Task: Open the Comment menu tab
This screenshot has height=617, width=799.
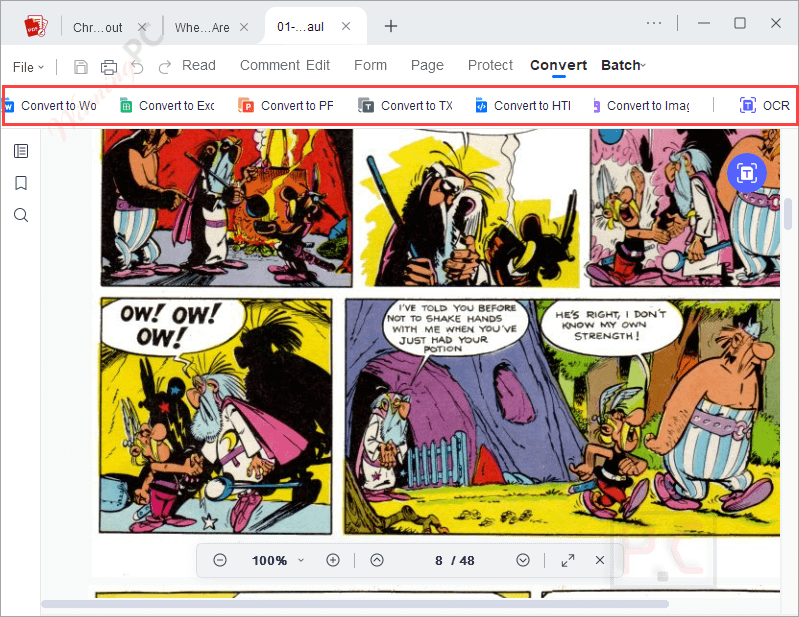Action: (x=270, y=65)
